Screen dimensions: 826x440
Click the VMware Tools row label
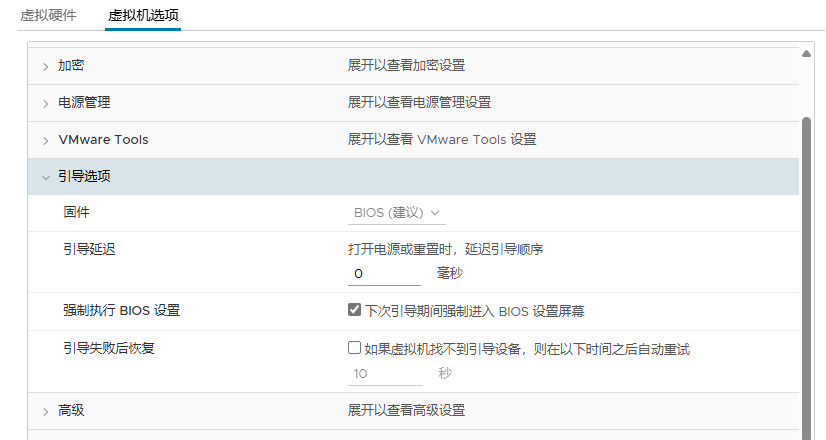click(103, 140)
